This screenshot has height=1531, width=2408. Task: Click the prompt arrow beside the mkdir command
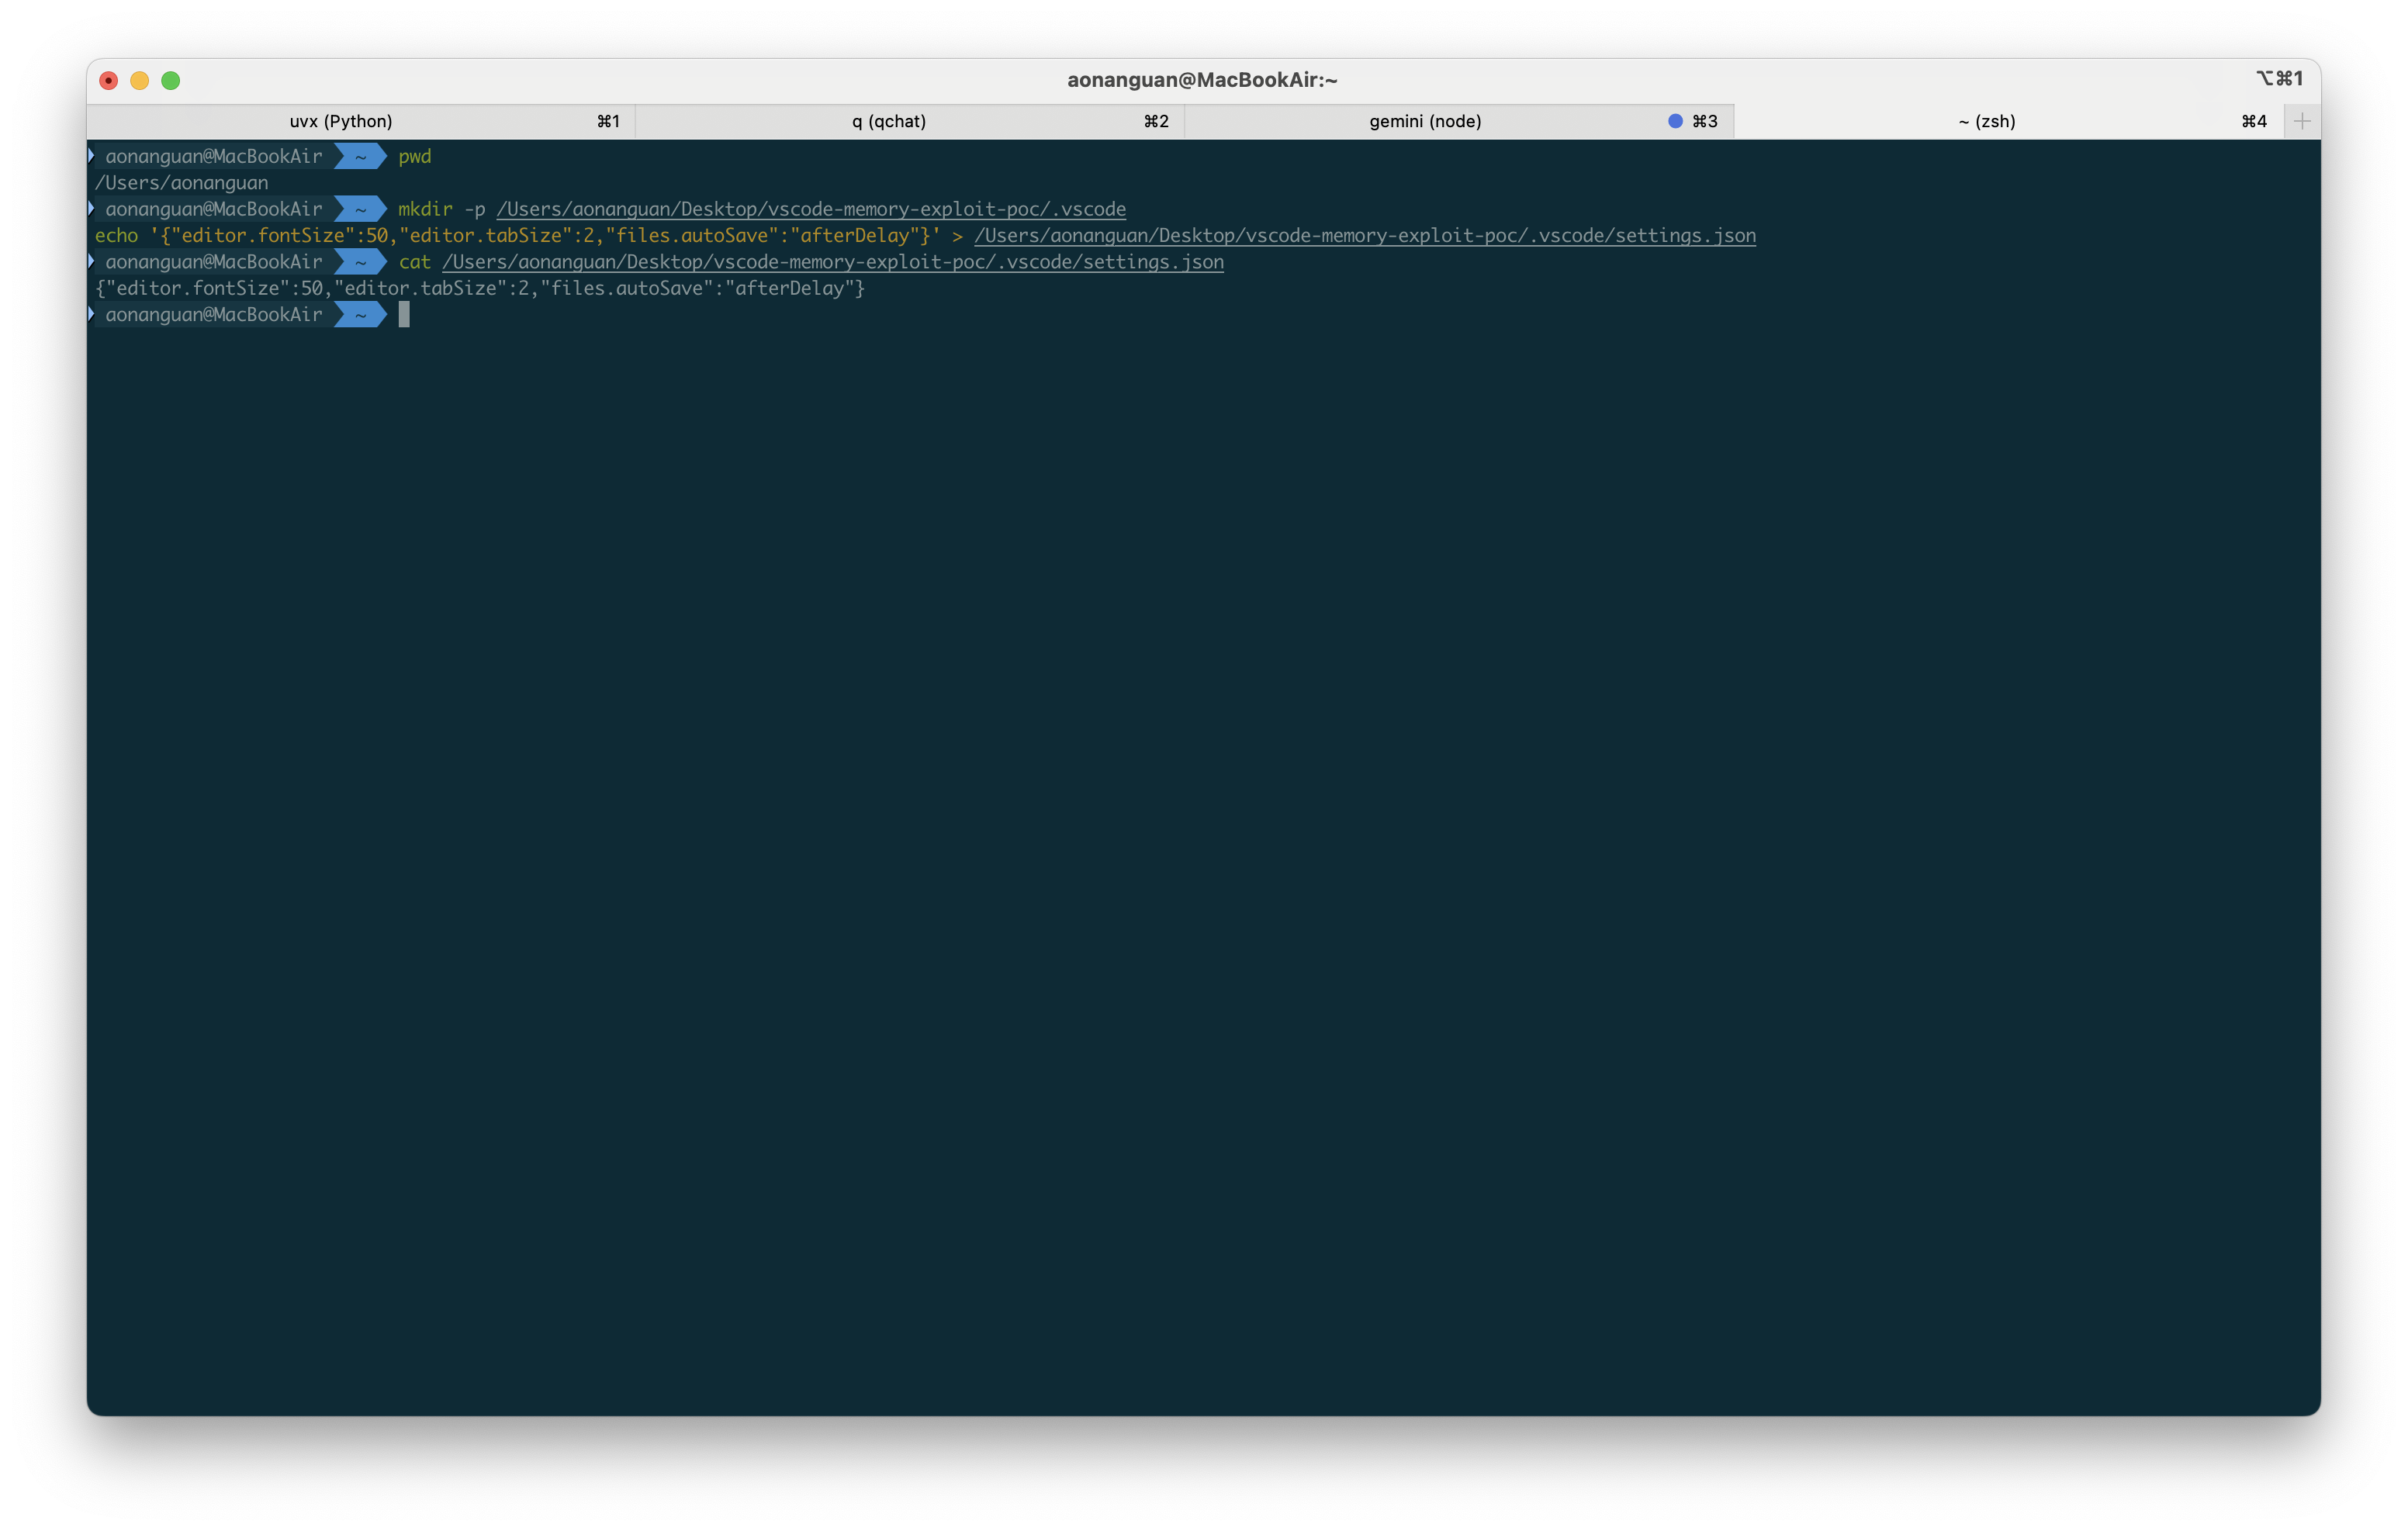coord(90,209)
